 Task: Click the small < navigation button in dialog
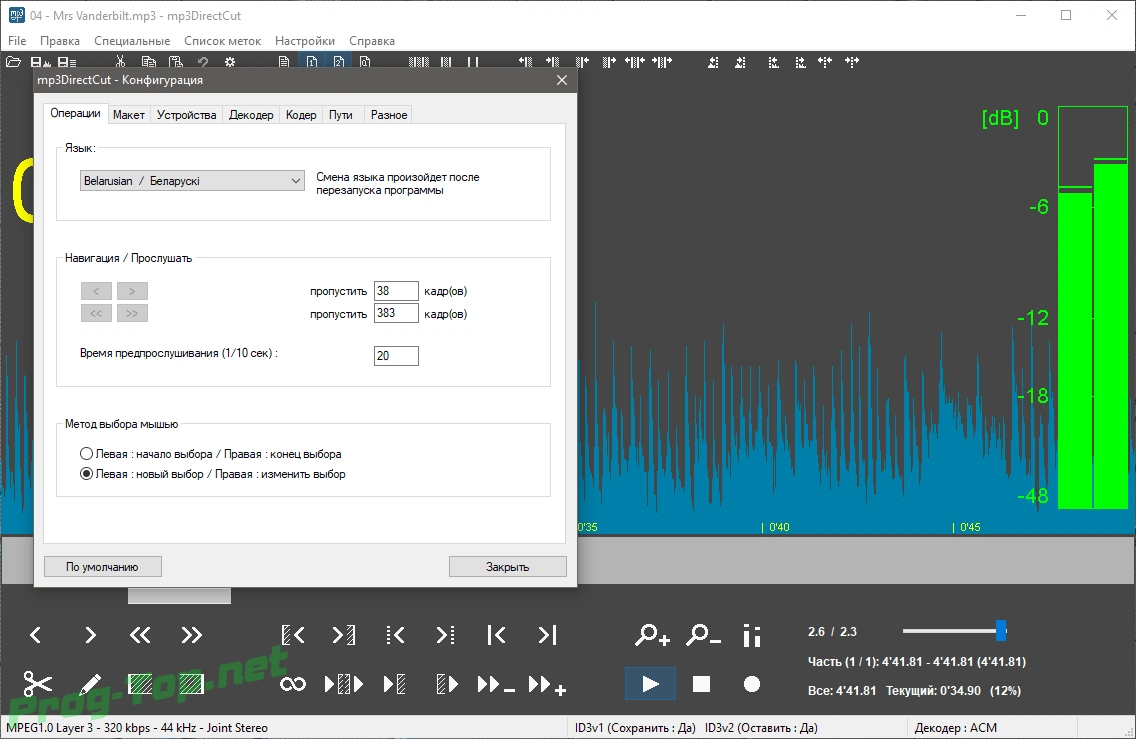click(96, 291)
